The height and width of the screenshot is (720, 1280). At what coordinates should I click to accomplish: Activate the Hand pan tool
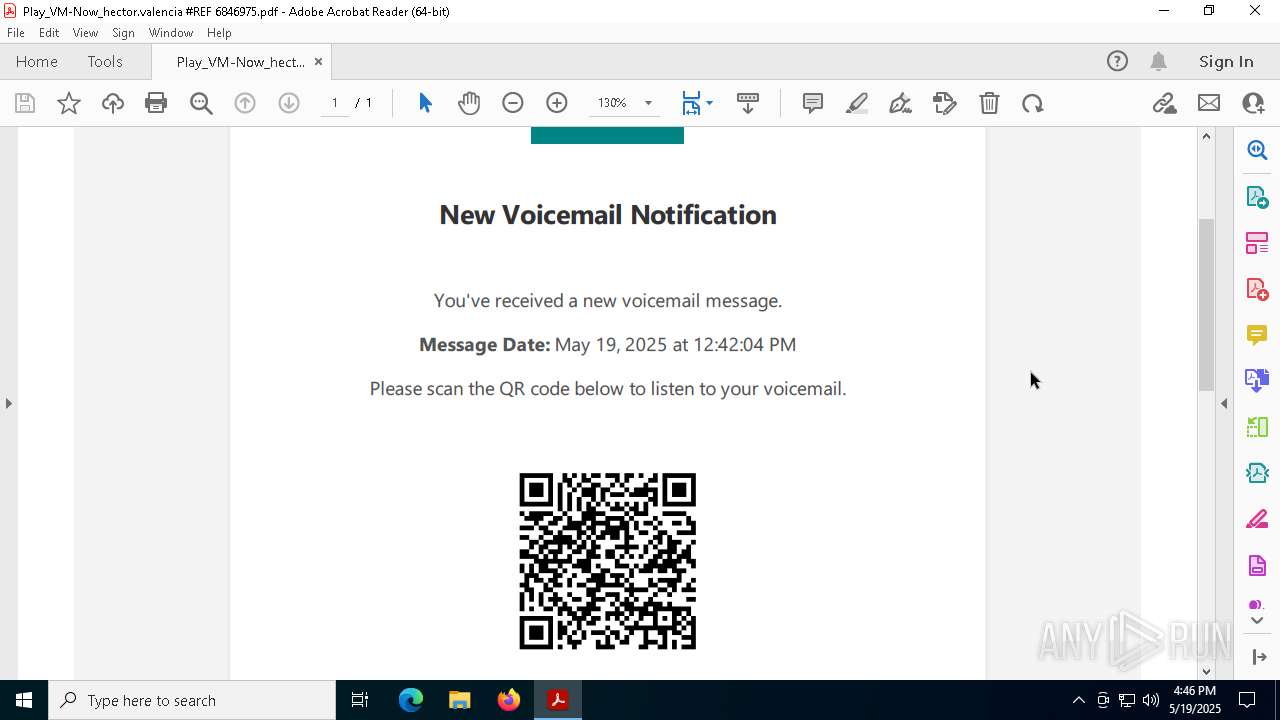point(469,103)
